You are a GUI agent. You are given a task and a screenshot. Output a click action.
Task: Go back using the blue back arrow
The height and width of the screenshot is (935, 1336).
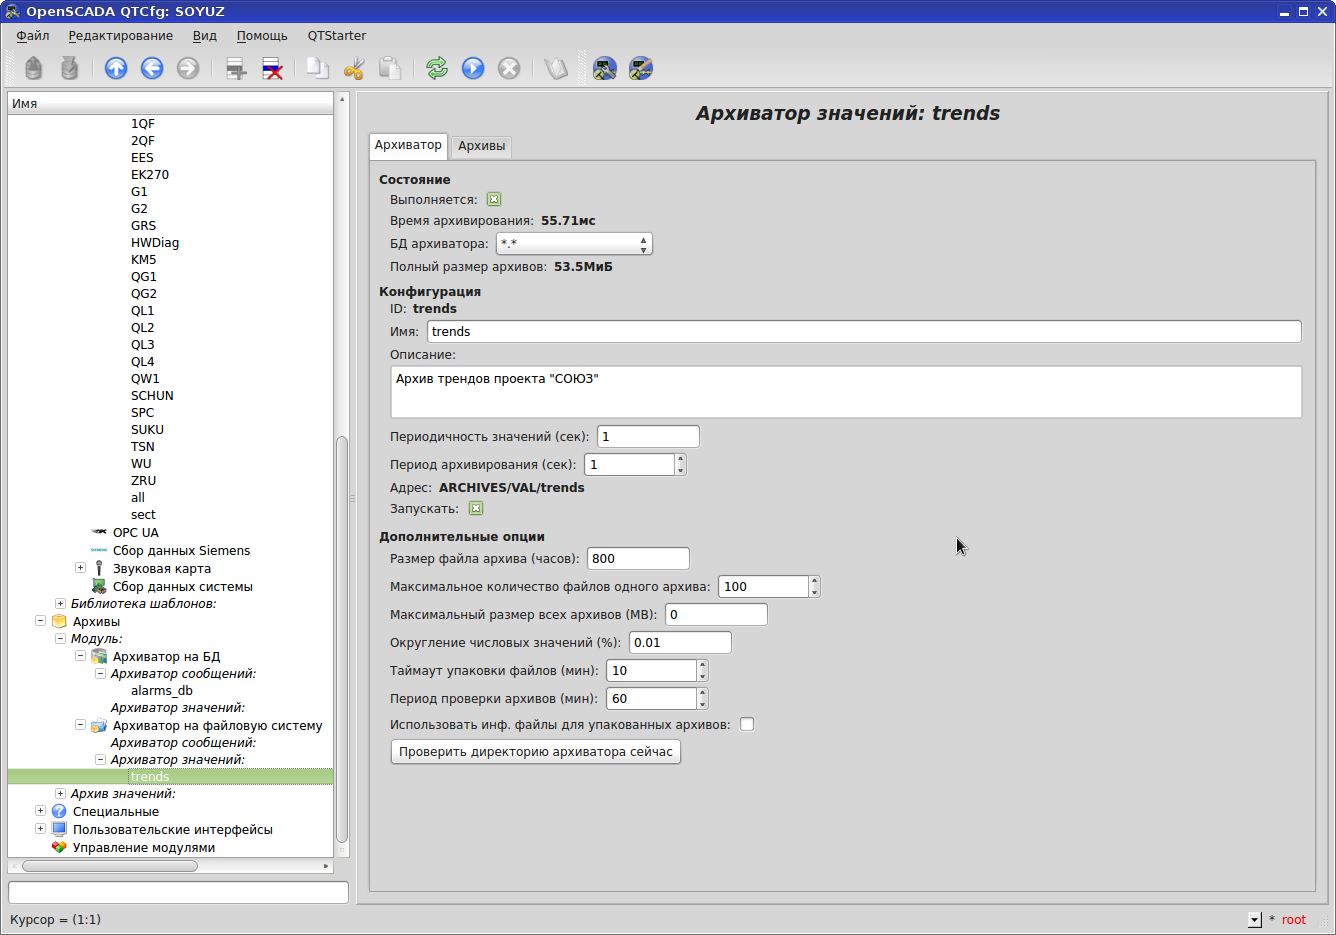tap(152, 68)
